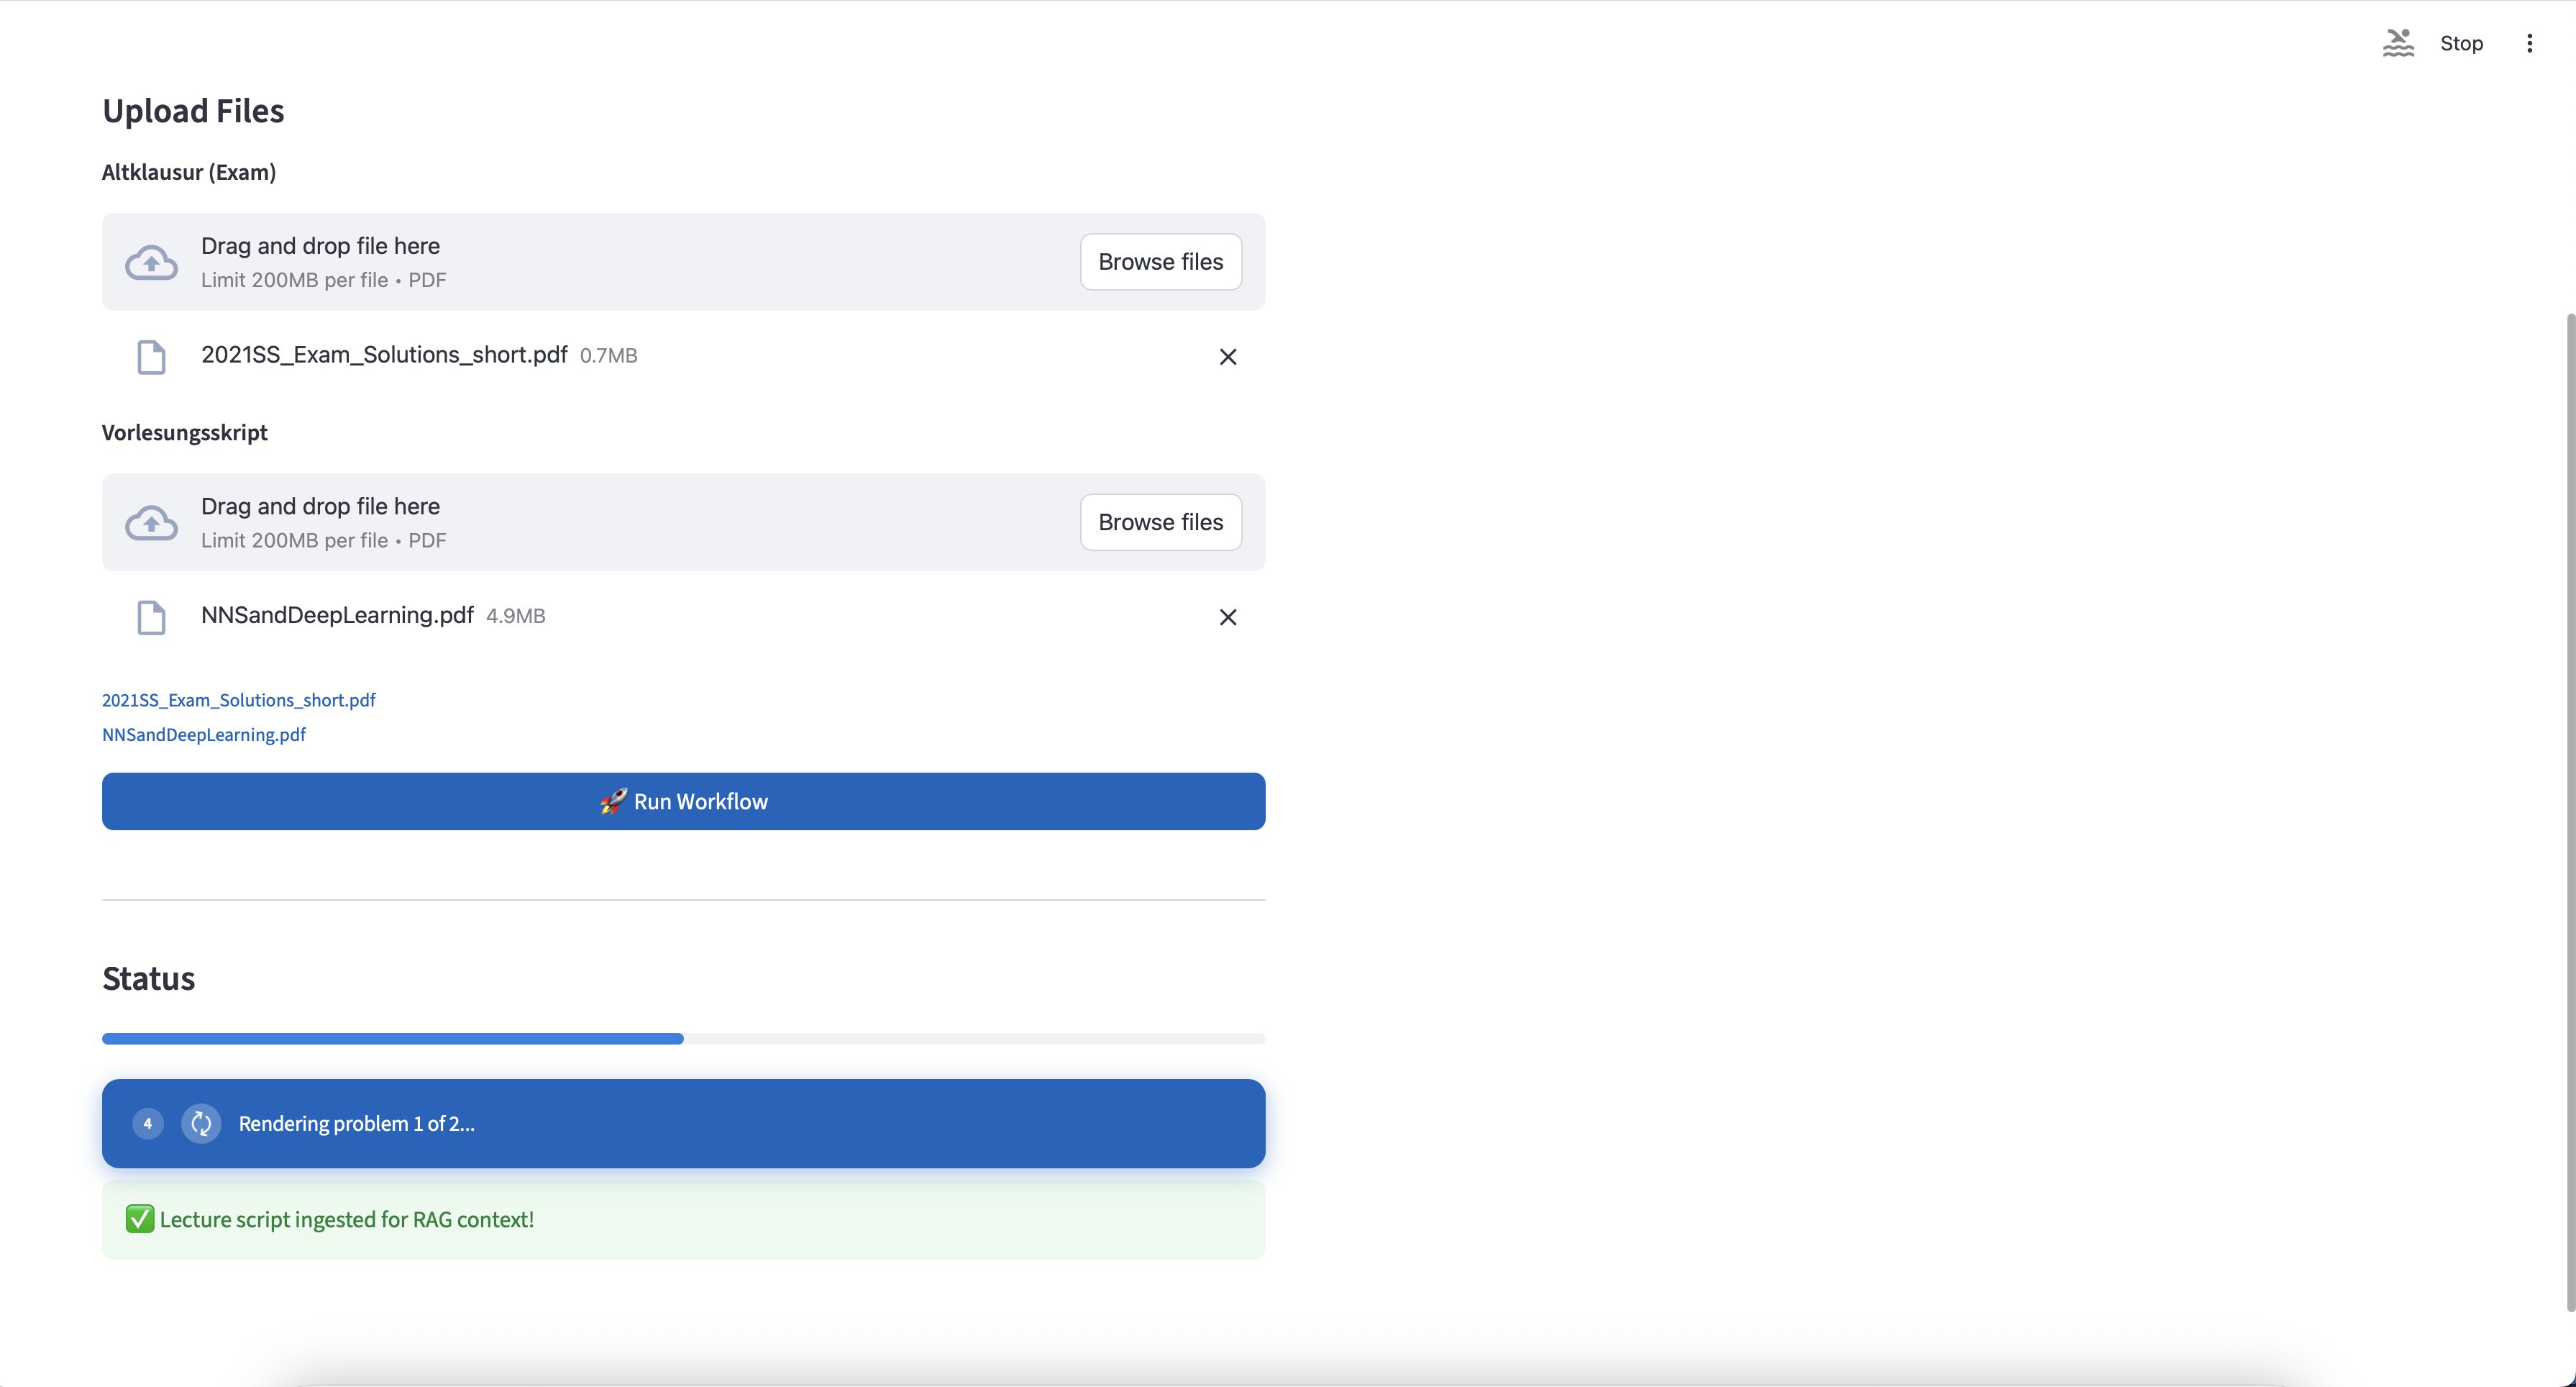Click the step 4 number badge
2576x1387 pixels.
pyautogui.click(x=148, y=1123)
